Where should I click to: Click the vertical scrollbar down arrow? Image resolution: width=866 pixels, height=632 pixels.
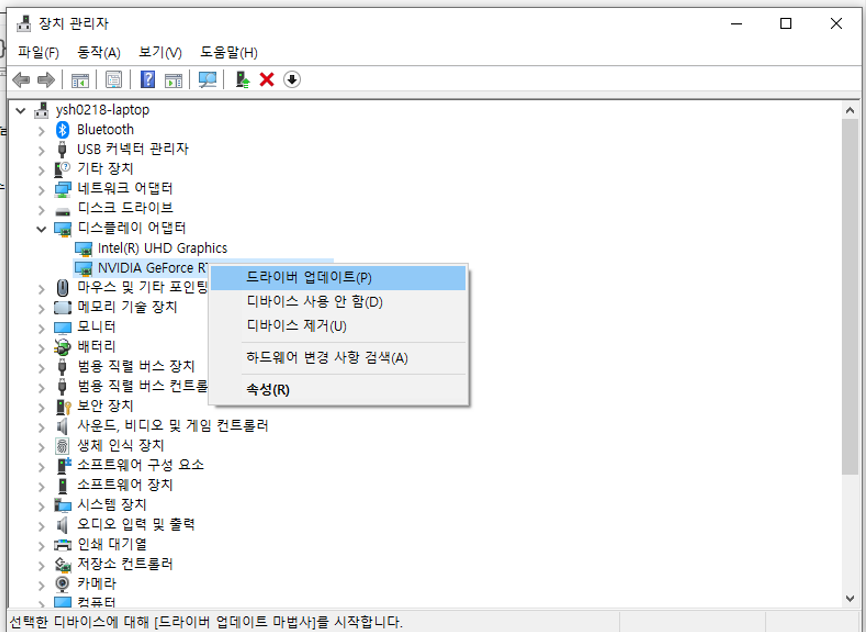850,598
